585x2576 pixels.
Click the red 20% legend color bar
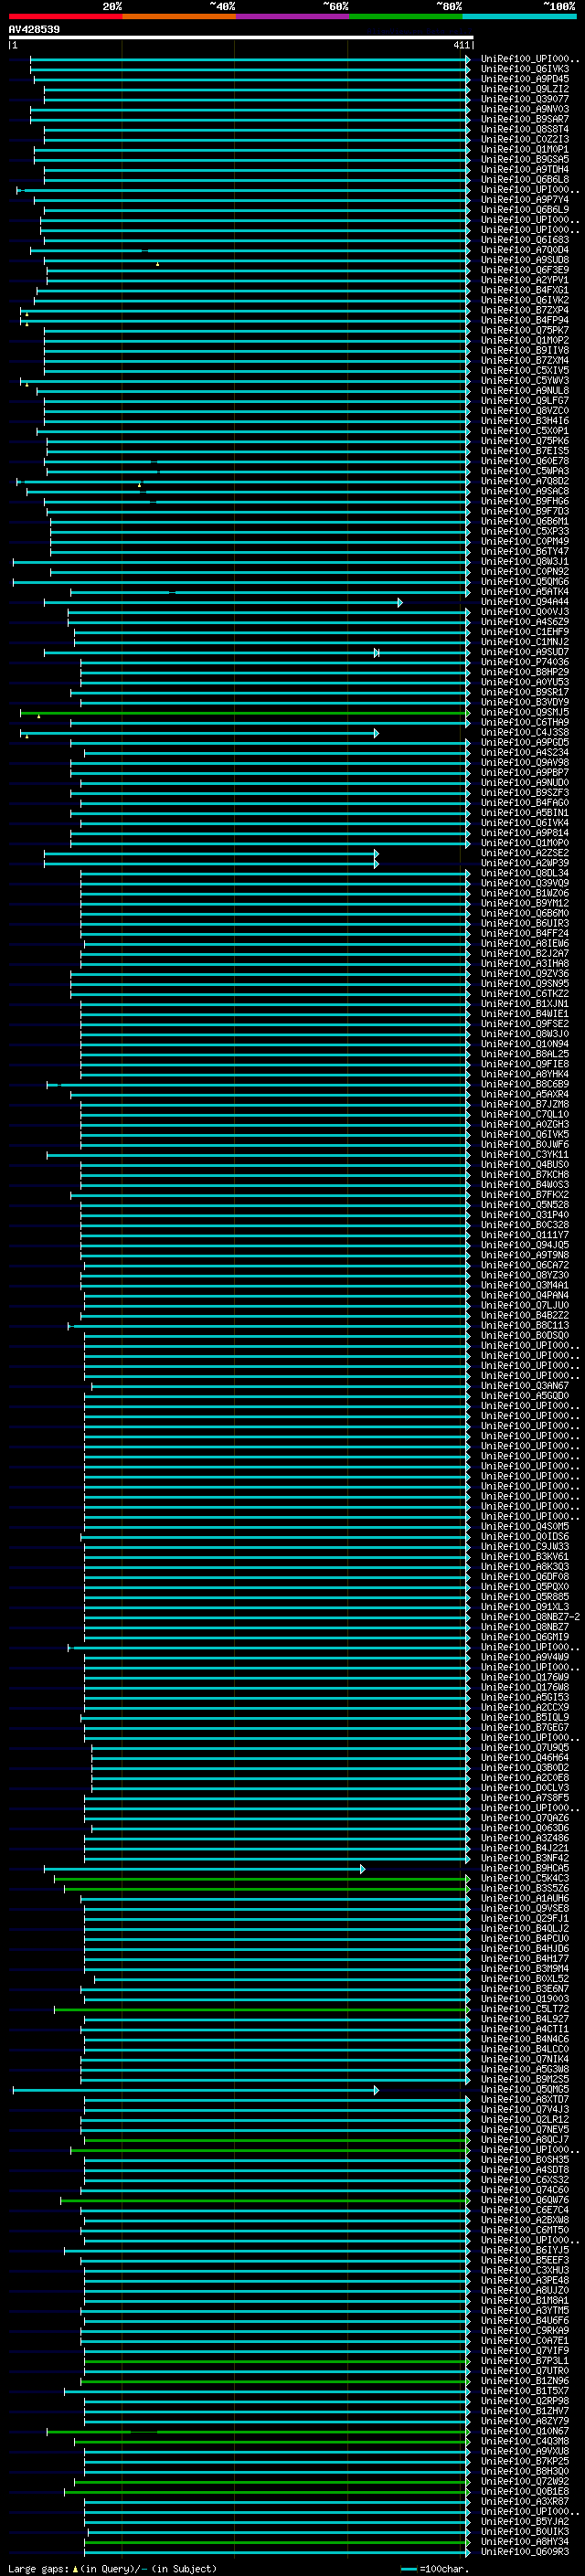click(x=65, y=16)
